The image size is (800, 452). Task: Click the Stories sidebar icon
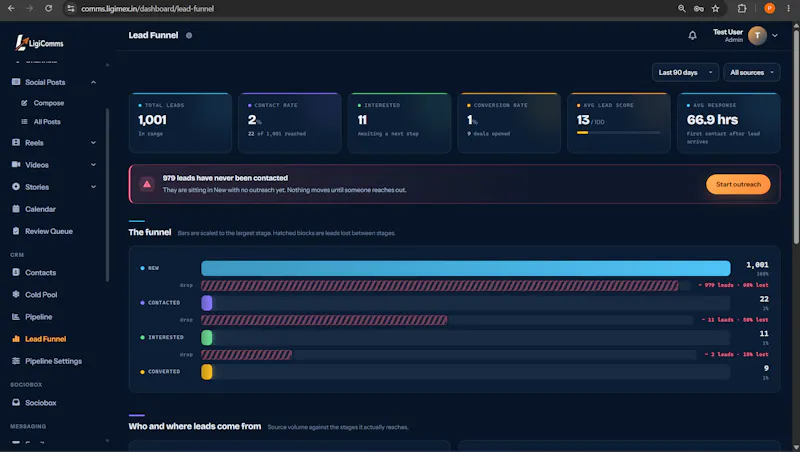point(16,187)
